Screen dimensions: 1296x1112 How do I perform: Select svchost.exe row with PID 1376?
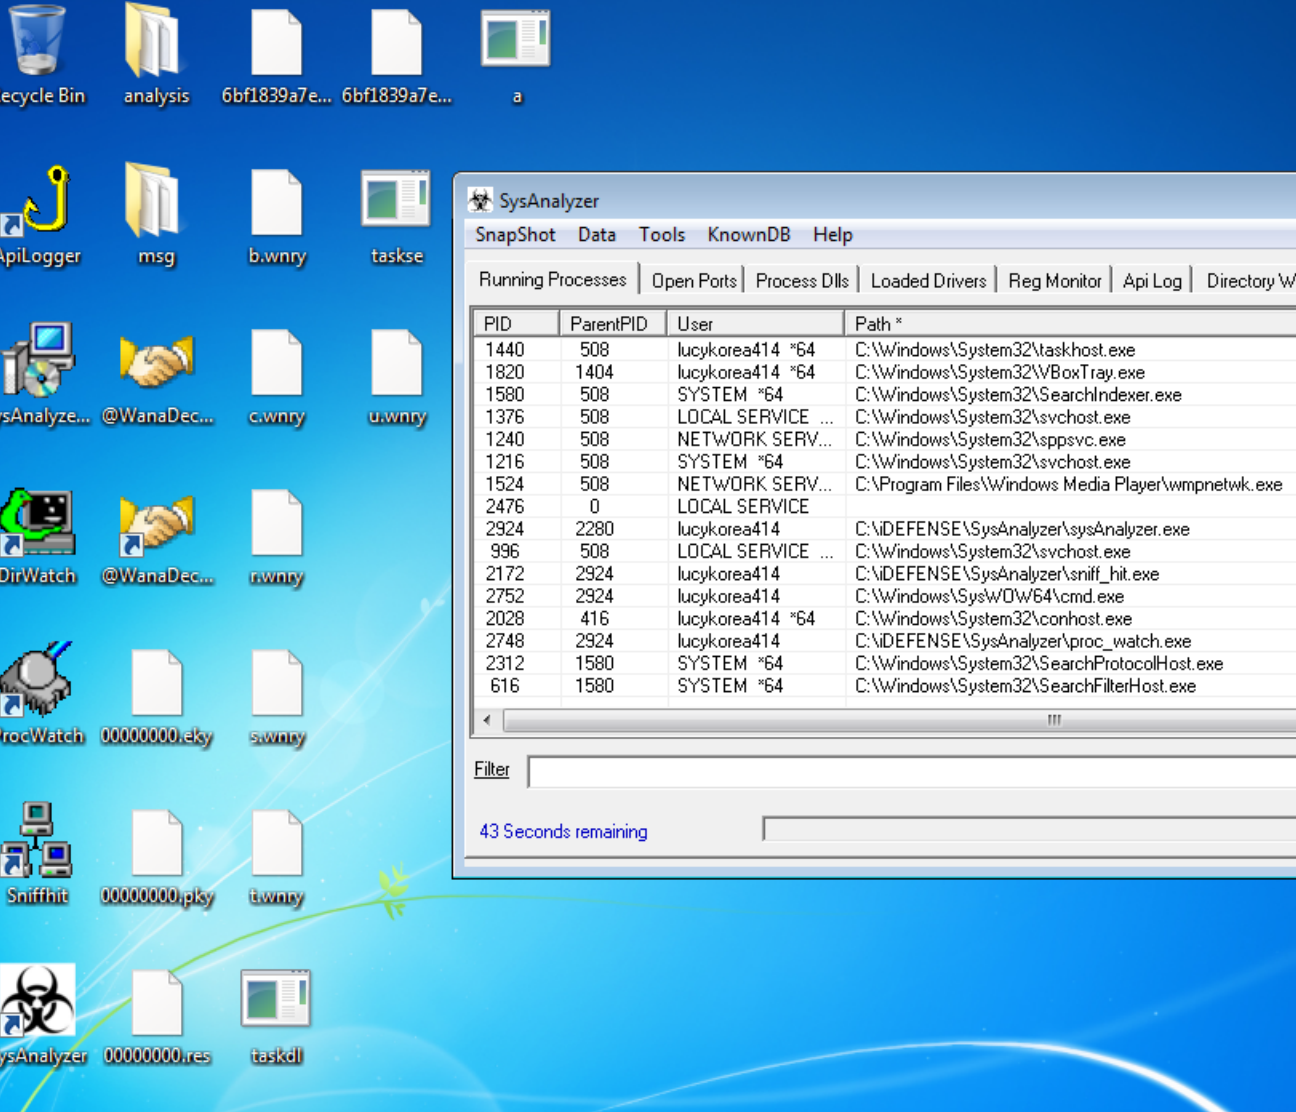(885, 417)
